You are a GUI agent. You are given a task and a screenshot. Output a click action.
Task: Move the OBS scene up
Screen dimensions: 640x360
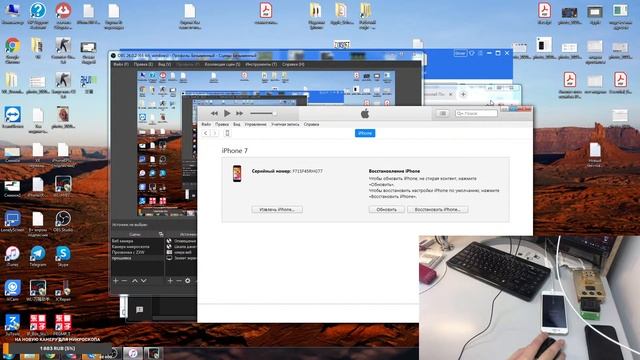135,281
